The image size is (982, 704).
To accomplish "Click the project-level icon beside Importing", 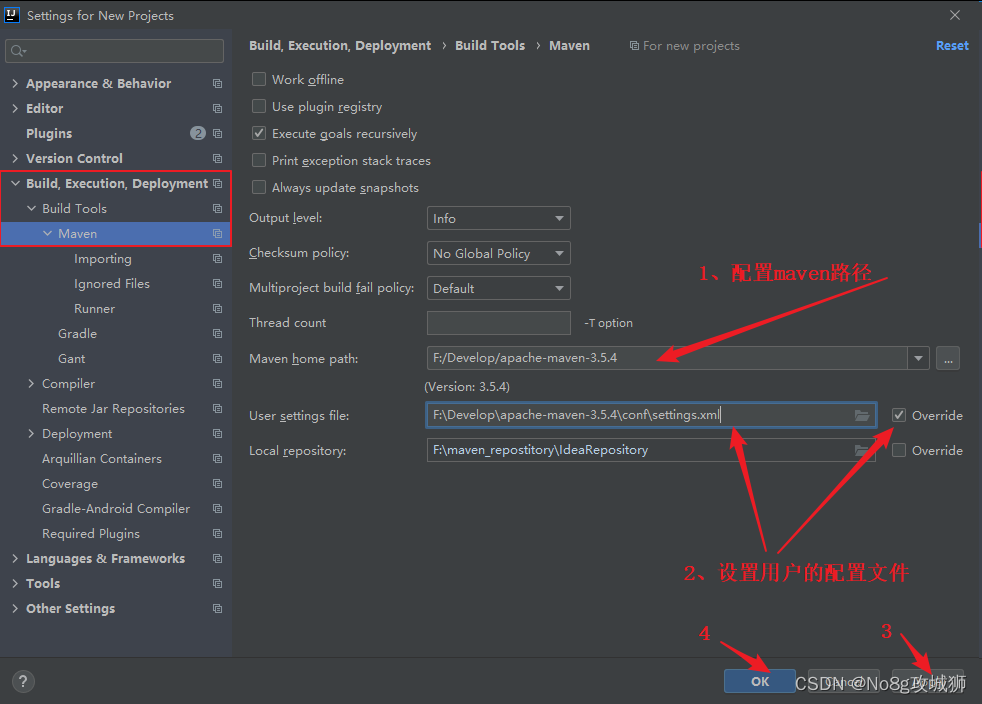I will click(217, 259).
